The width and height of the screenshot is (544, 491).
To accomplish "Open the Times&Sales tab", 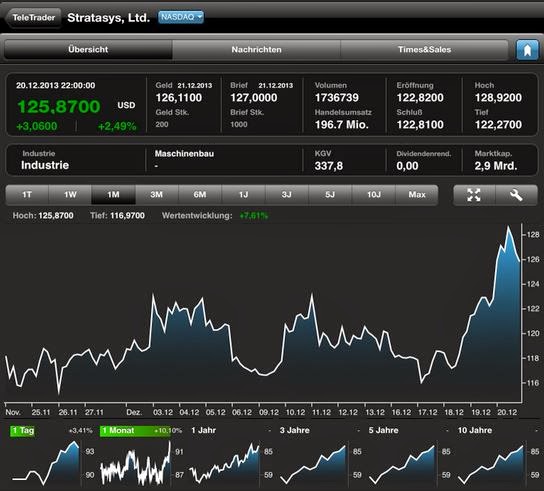I will [x=425, y=50].
